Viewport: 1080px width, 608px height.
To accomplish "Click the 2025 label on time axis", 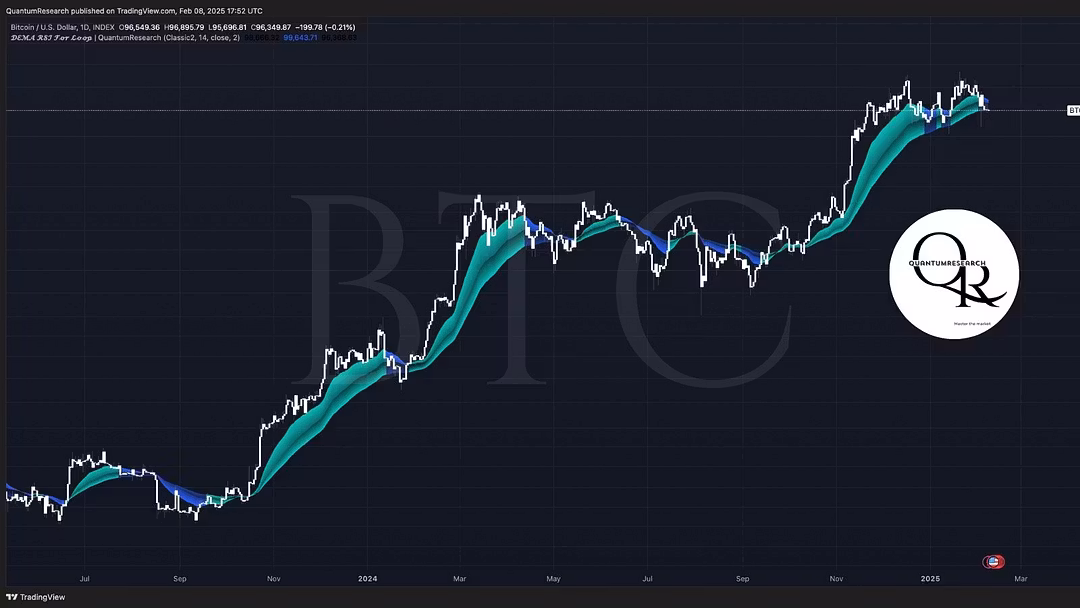I will 930,578.
